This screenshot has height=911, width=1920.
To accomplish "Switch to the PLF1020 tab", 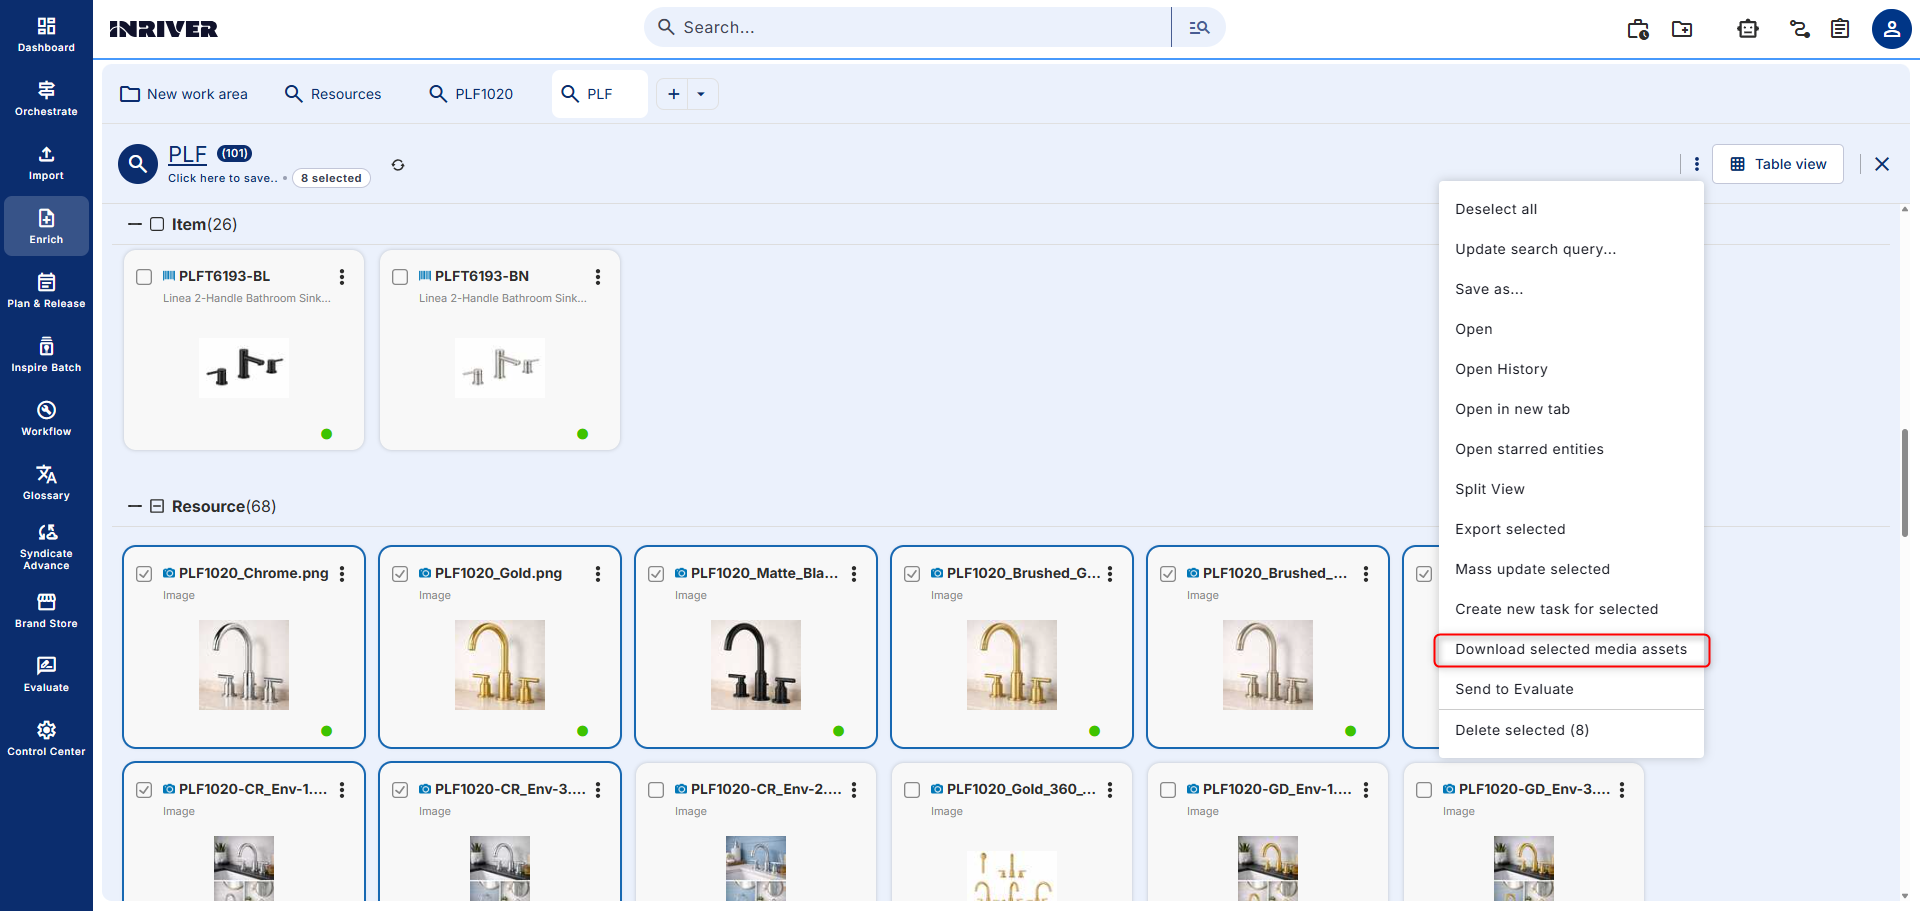I will 471,94.
